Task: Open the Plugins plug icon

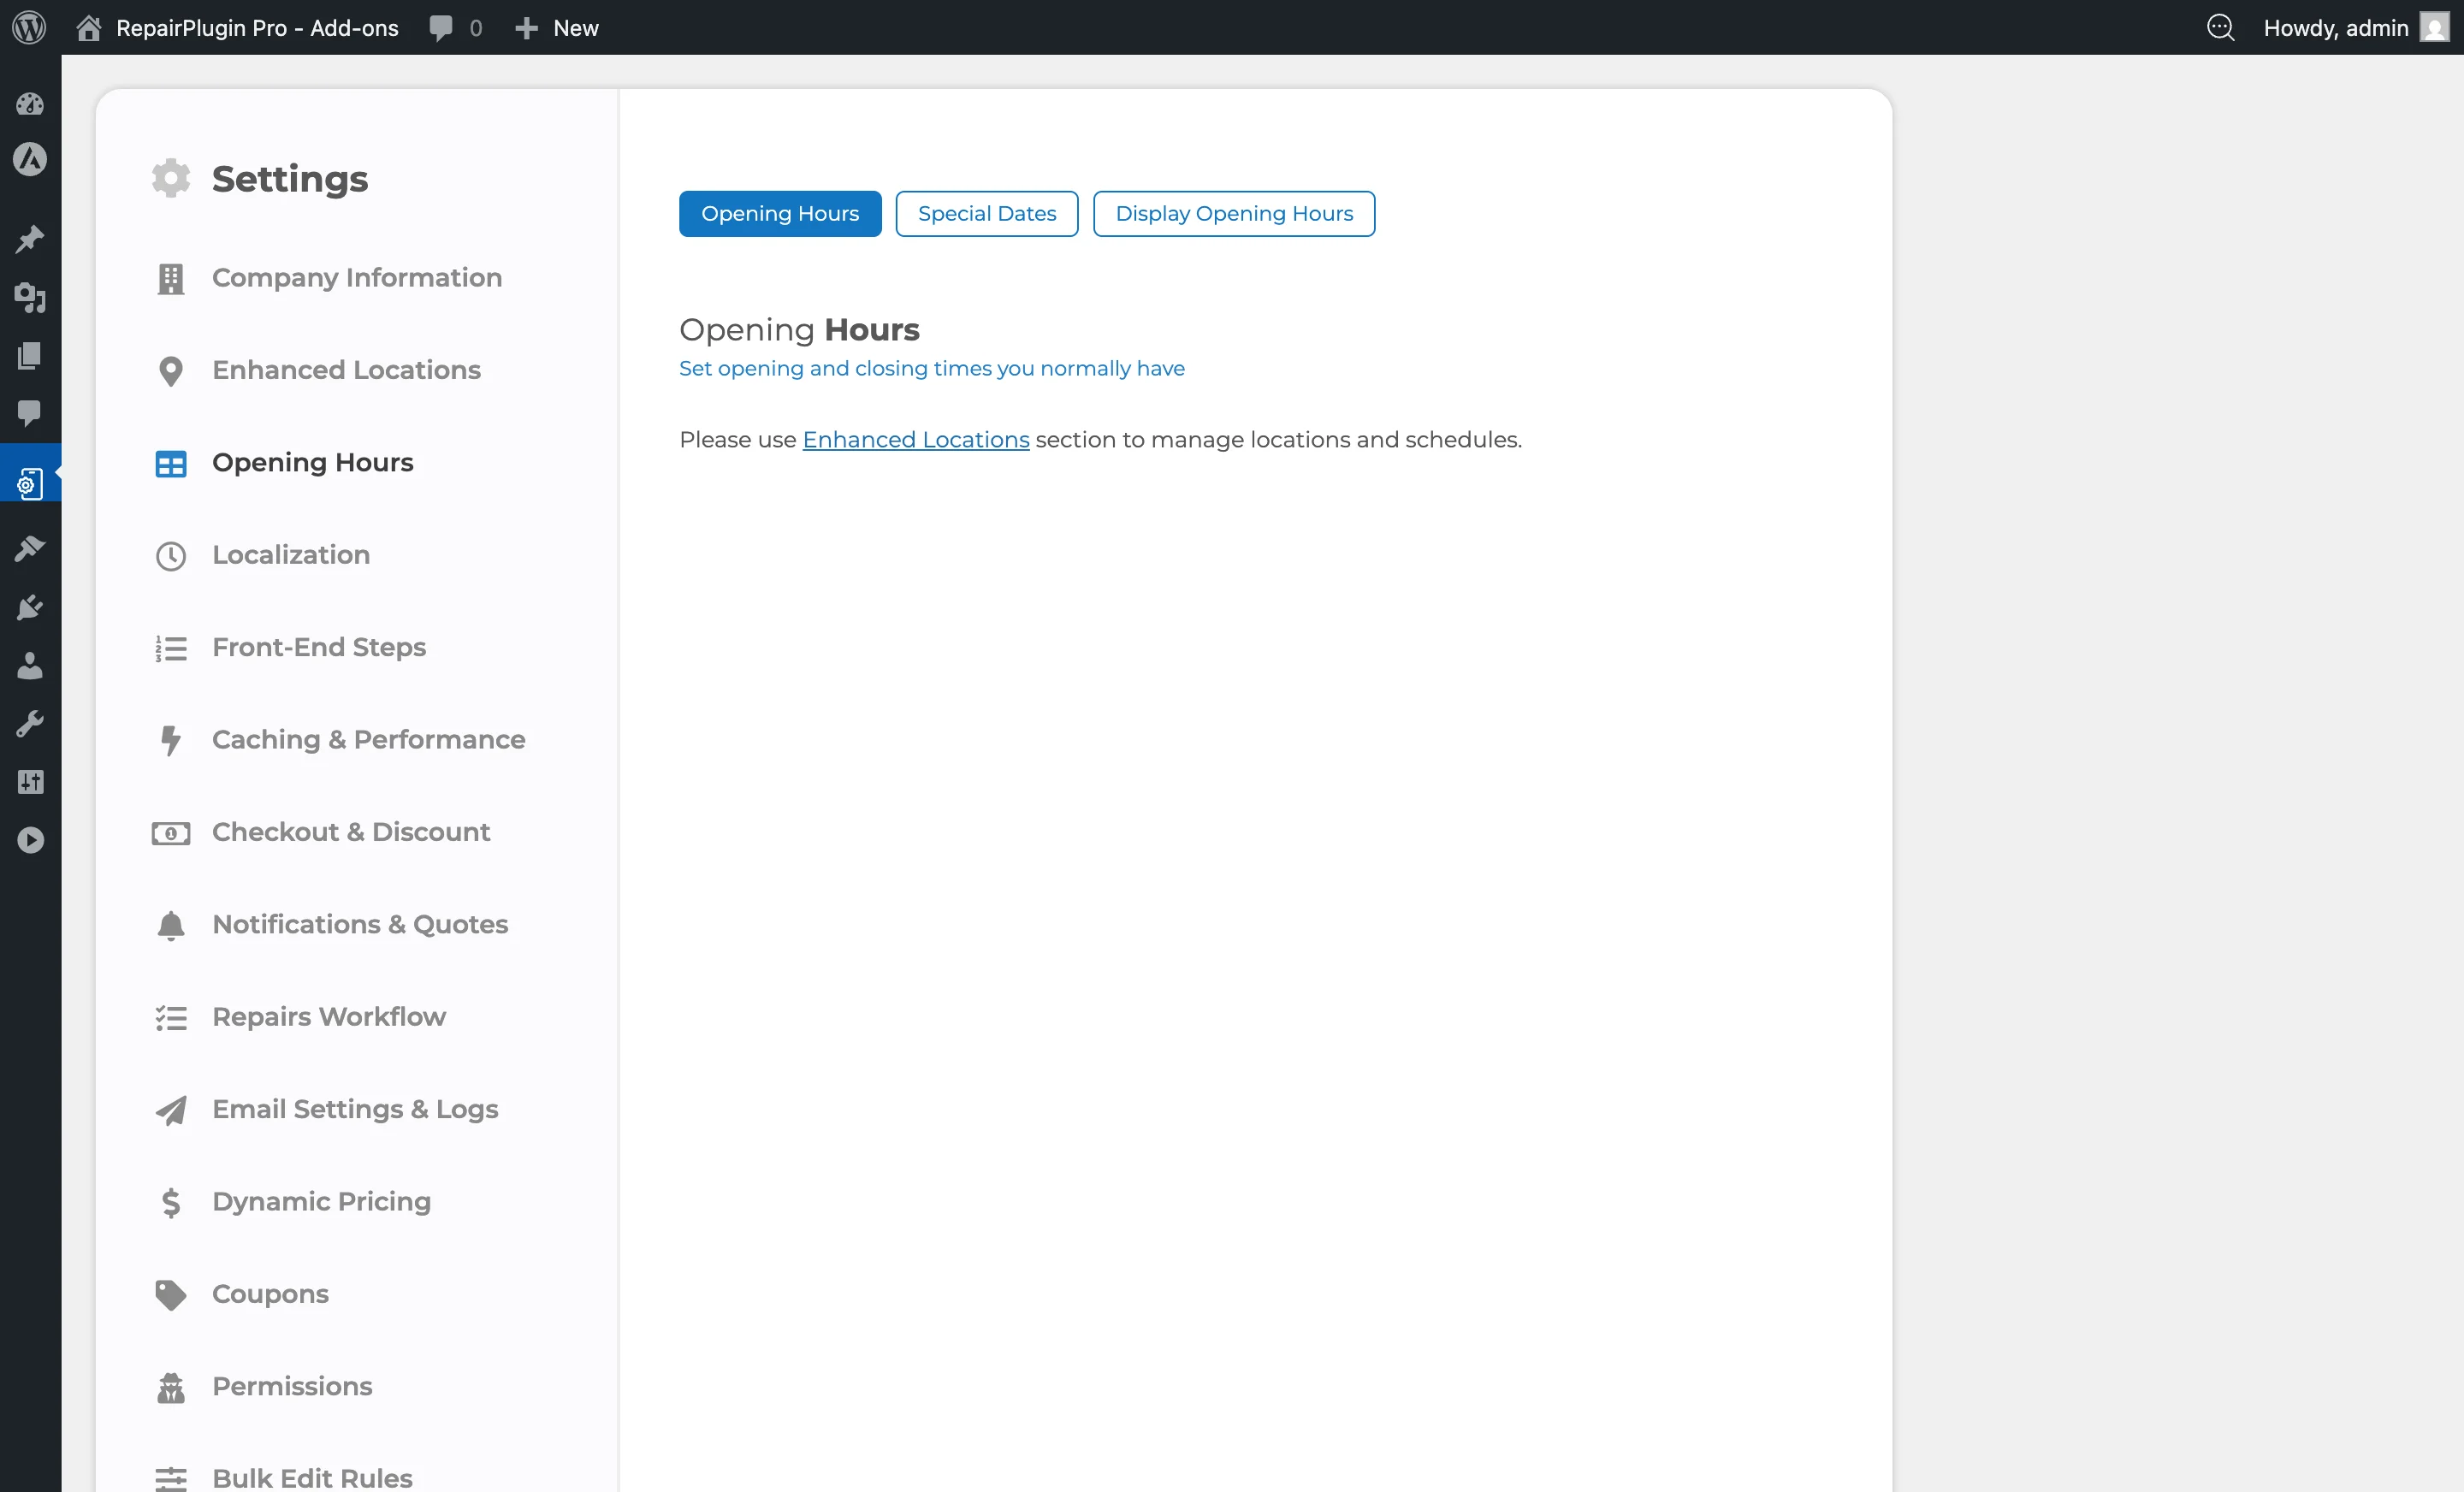Action: [x=30, y=607]
